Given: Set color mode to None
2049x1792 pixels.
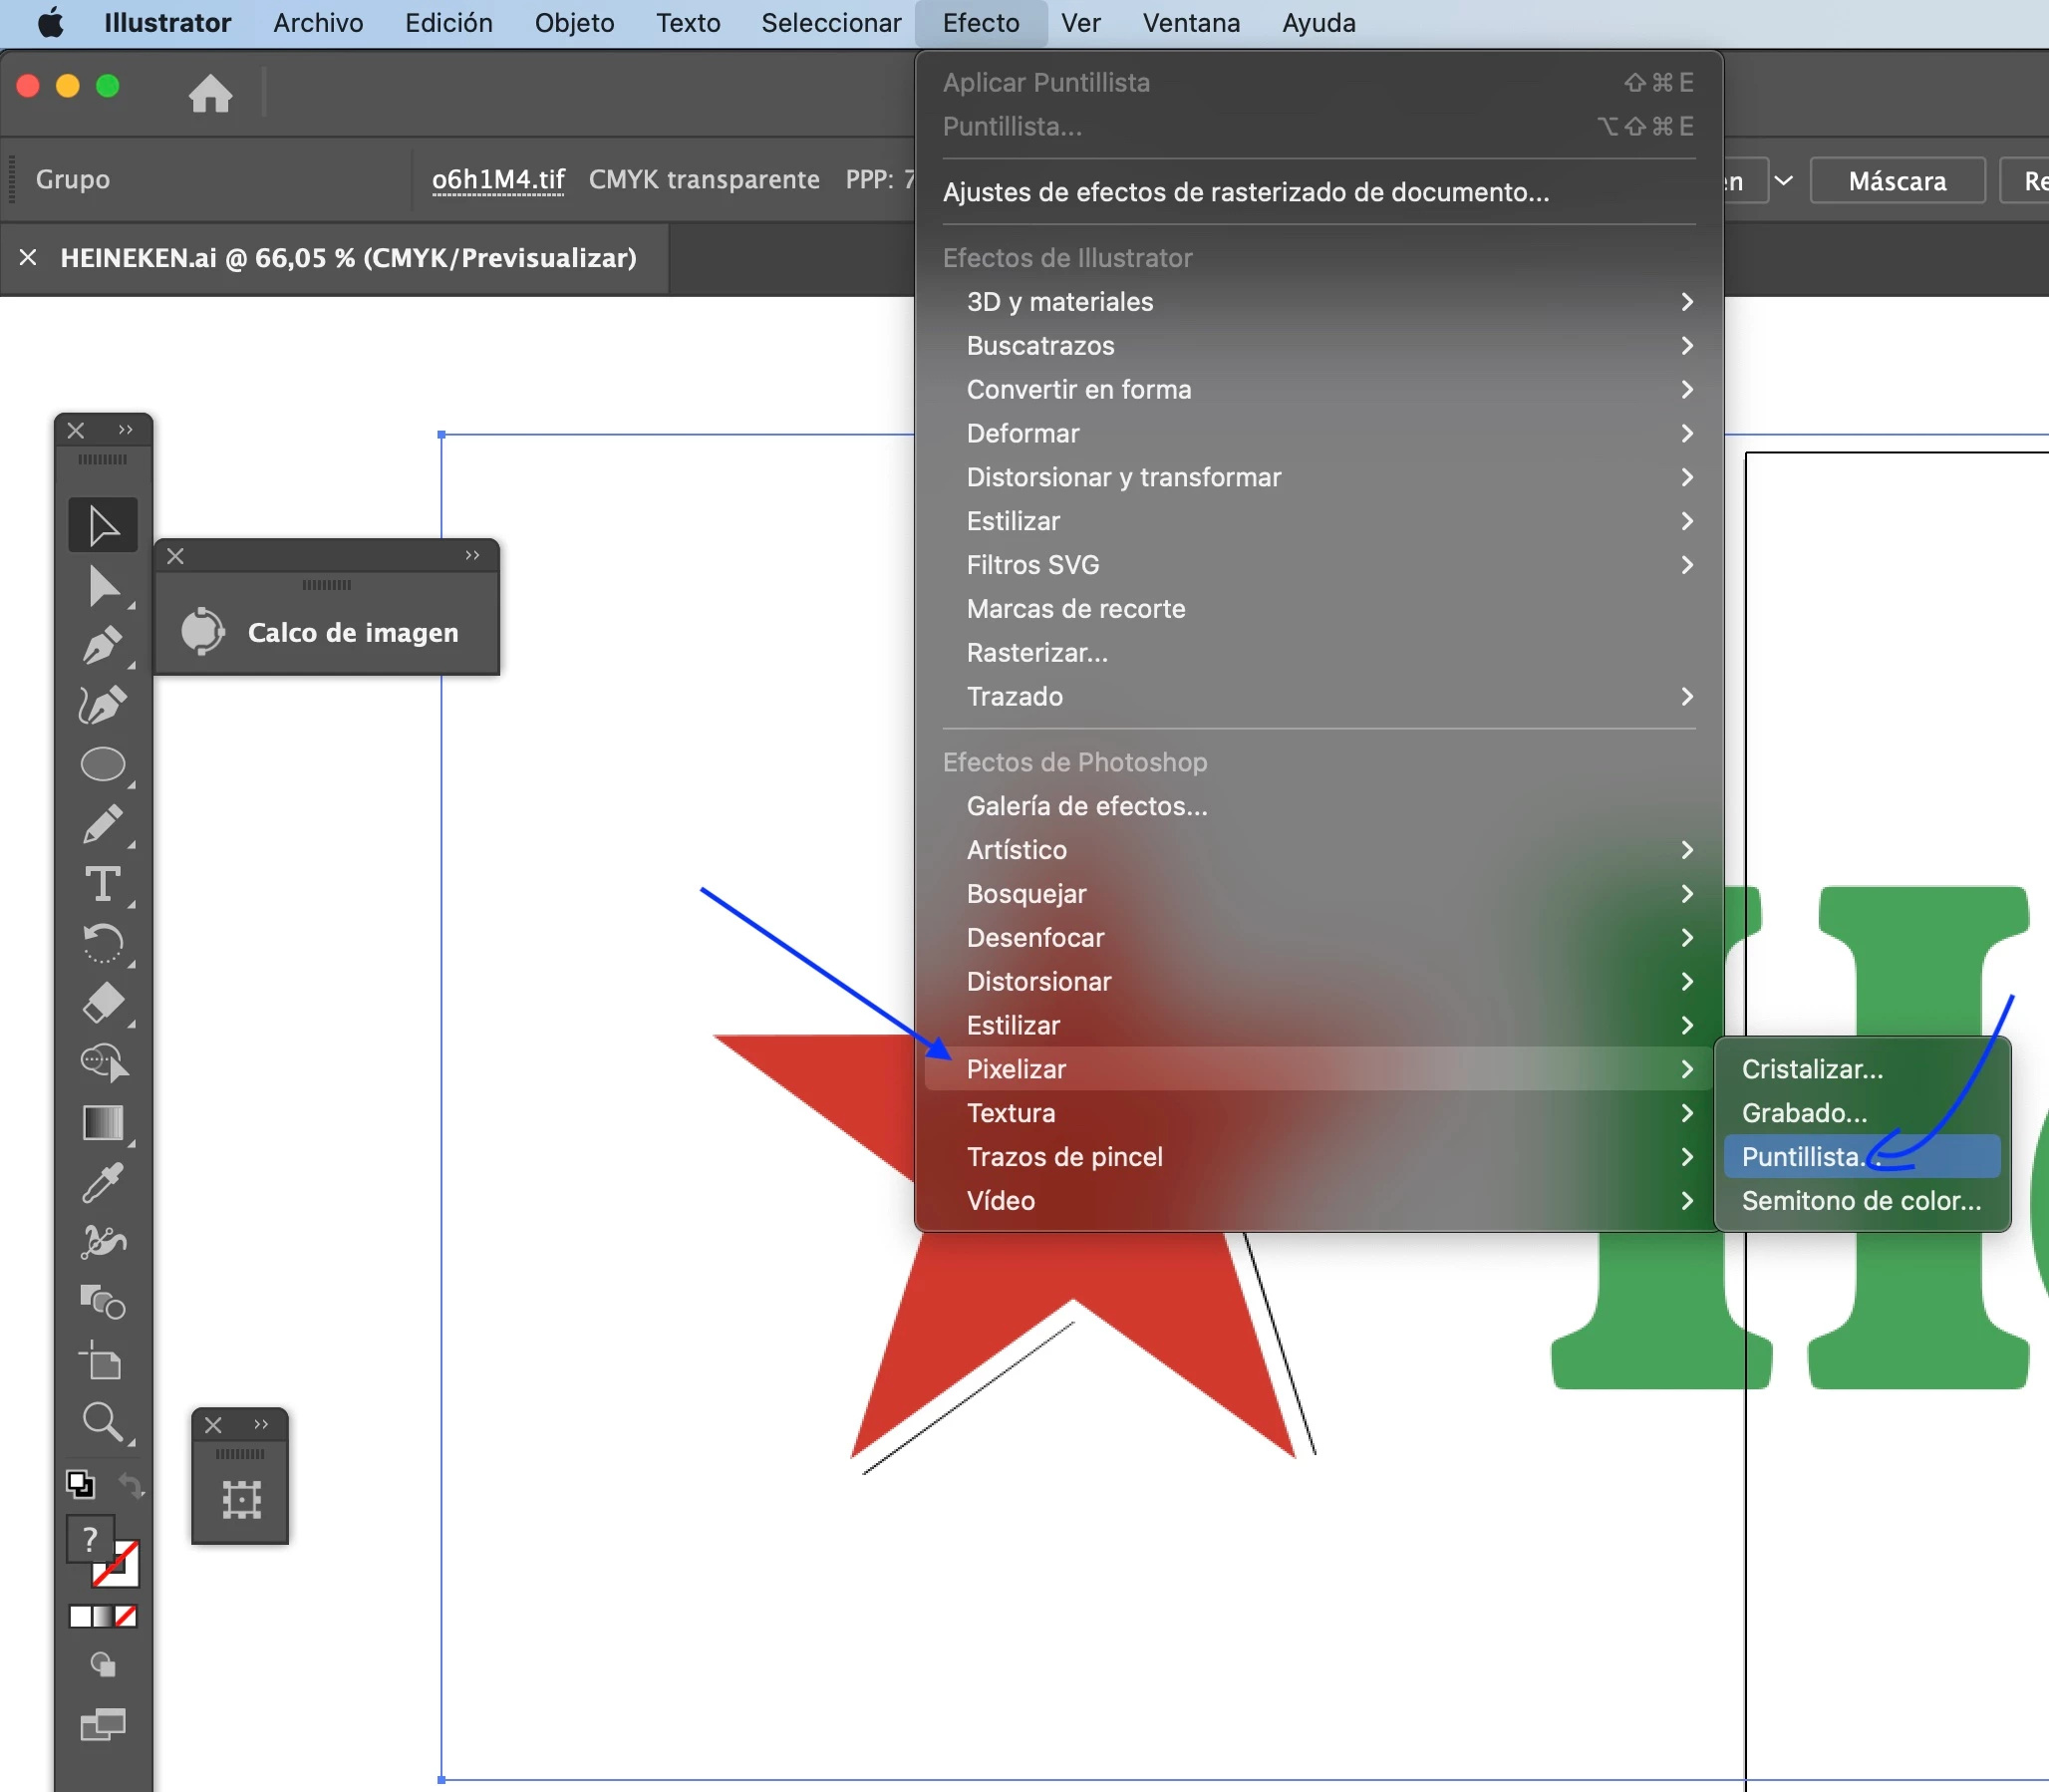Looking at the screenshot, I should pos(126,1616).
